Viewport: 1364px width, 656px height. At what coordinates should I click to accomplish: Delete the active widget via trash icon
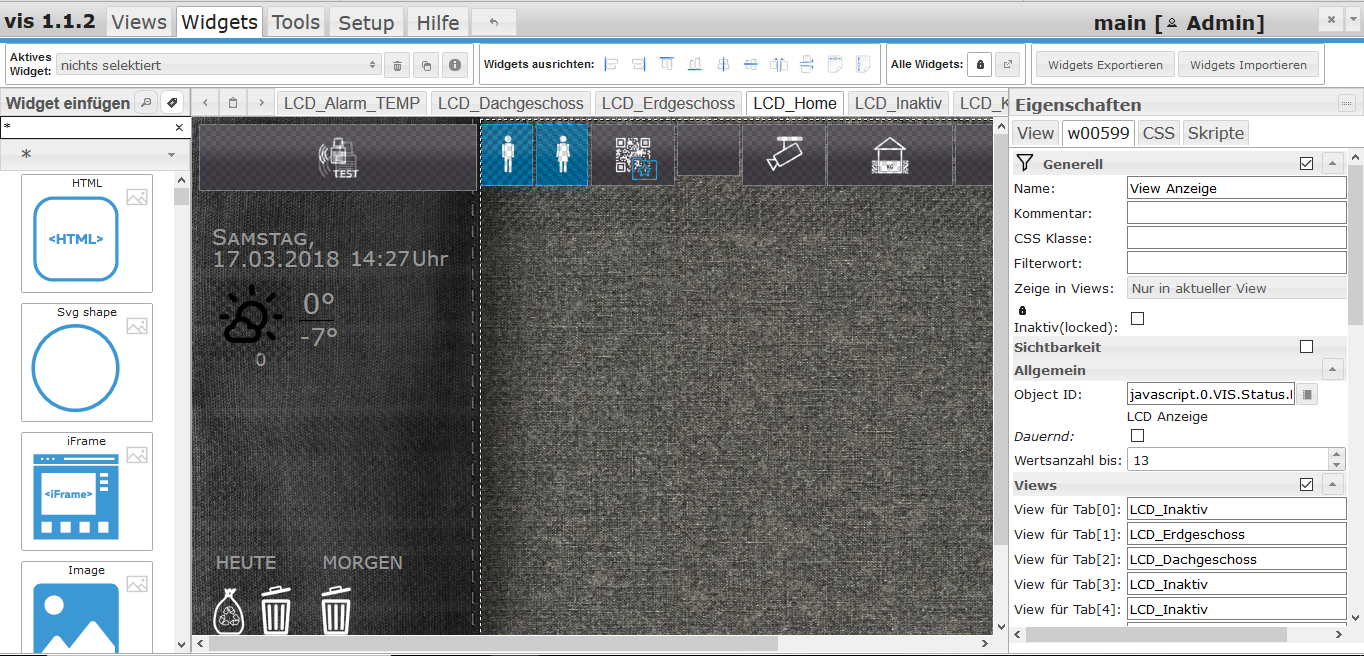click(397, 65)
